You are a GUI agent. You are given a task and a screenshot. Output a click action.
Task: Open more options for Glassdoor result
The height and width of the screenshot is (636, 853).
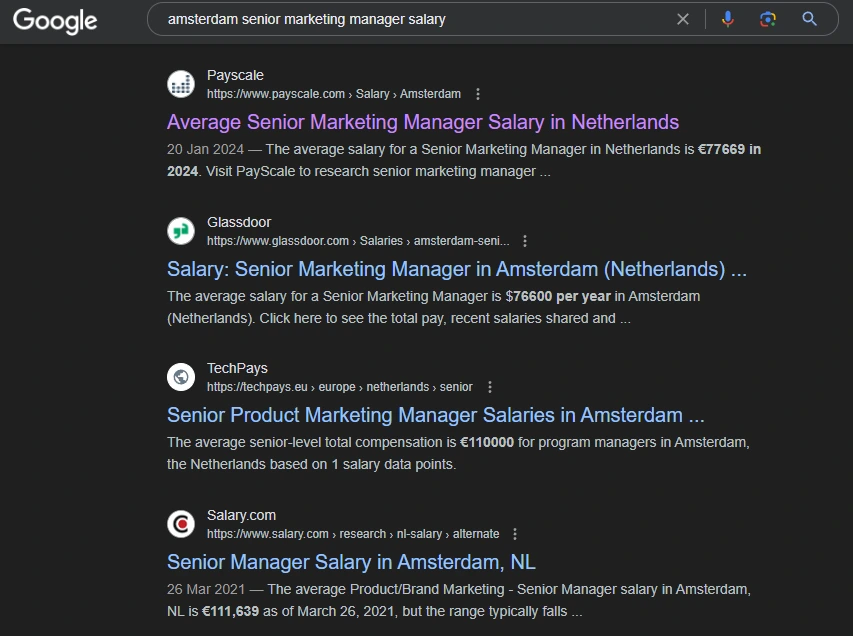coord(525,241)
